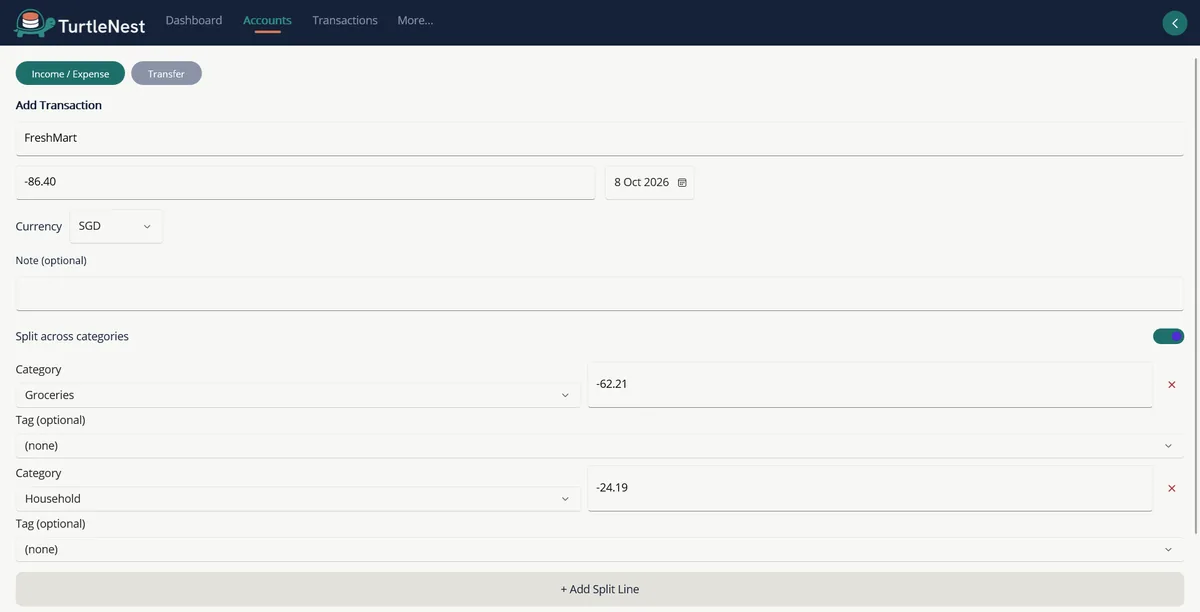This screenshot has width=1200, height=612.
Task: Remove the Household split line
Action: click(1172, 489)
